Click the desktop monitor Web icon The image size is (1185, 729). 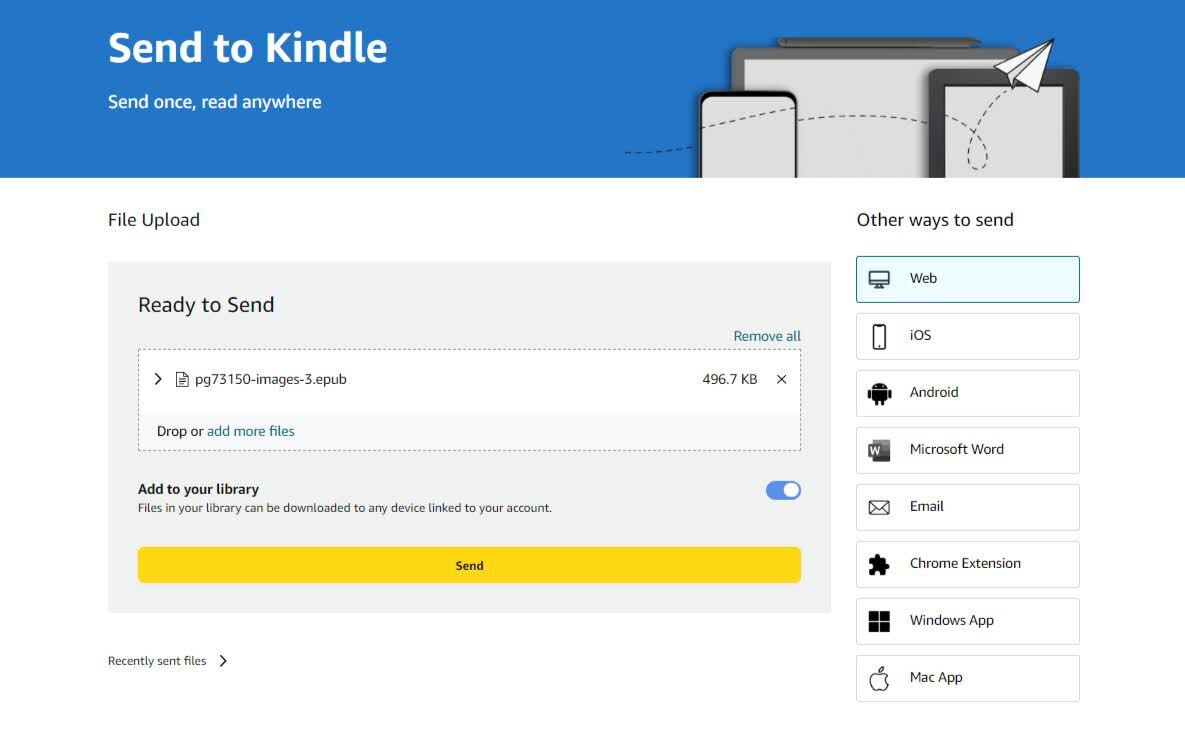pos(879,279)
